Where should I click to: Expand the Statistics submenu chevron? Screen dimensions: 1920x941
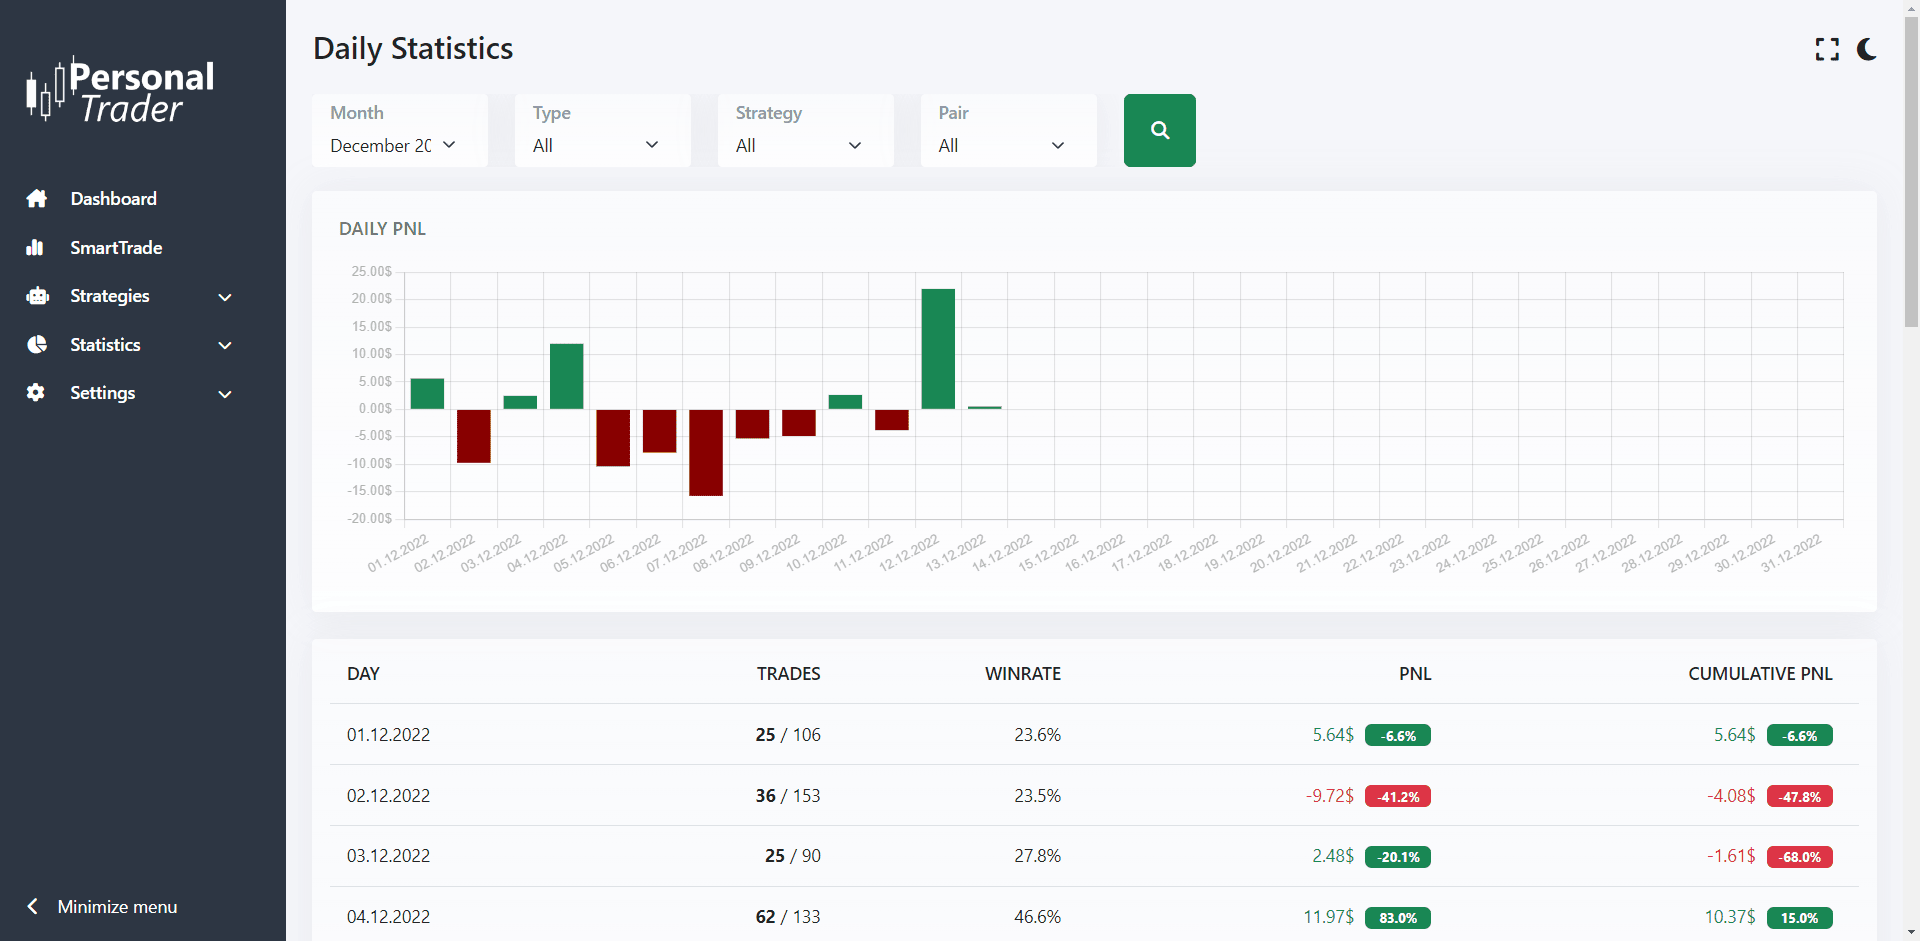pyautogui.click(x=225, y=345)
